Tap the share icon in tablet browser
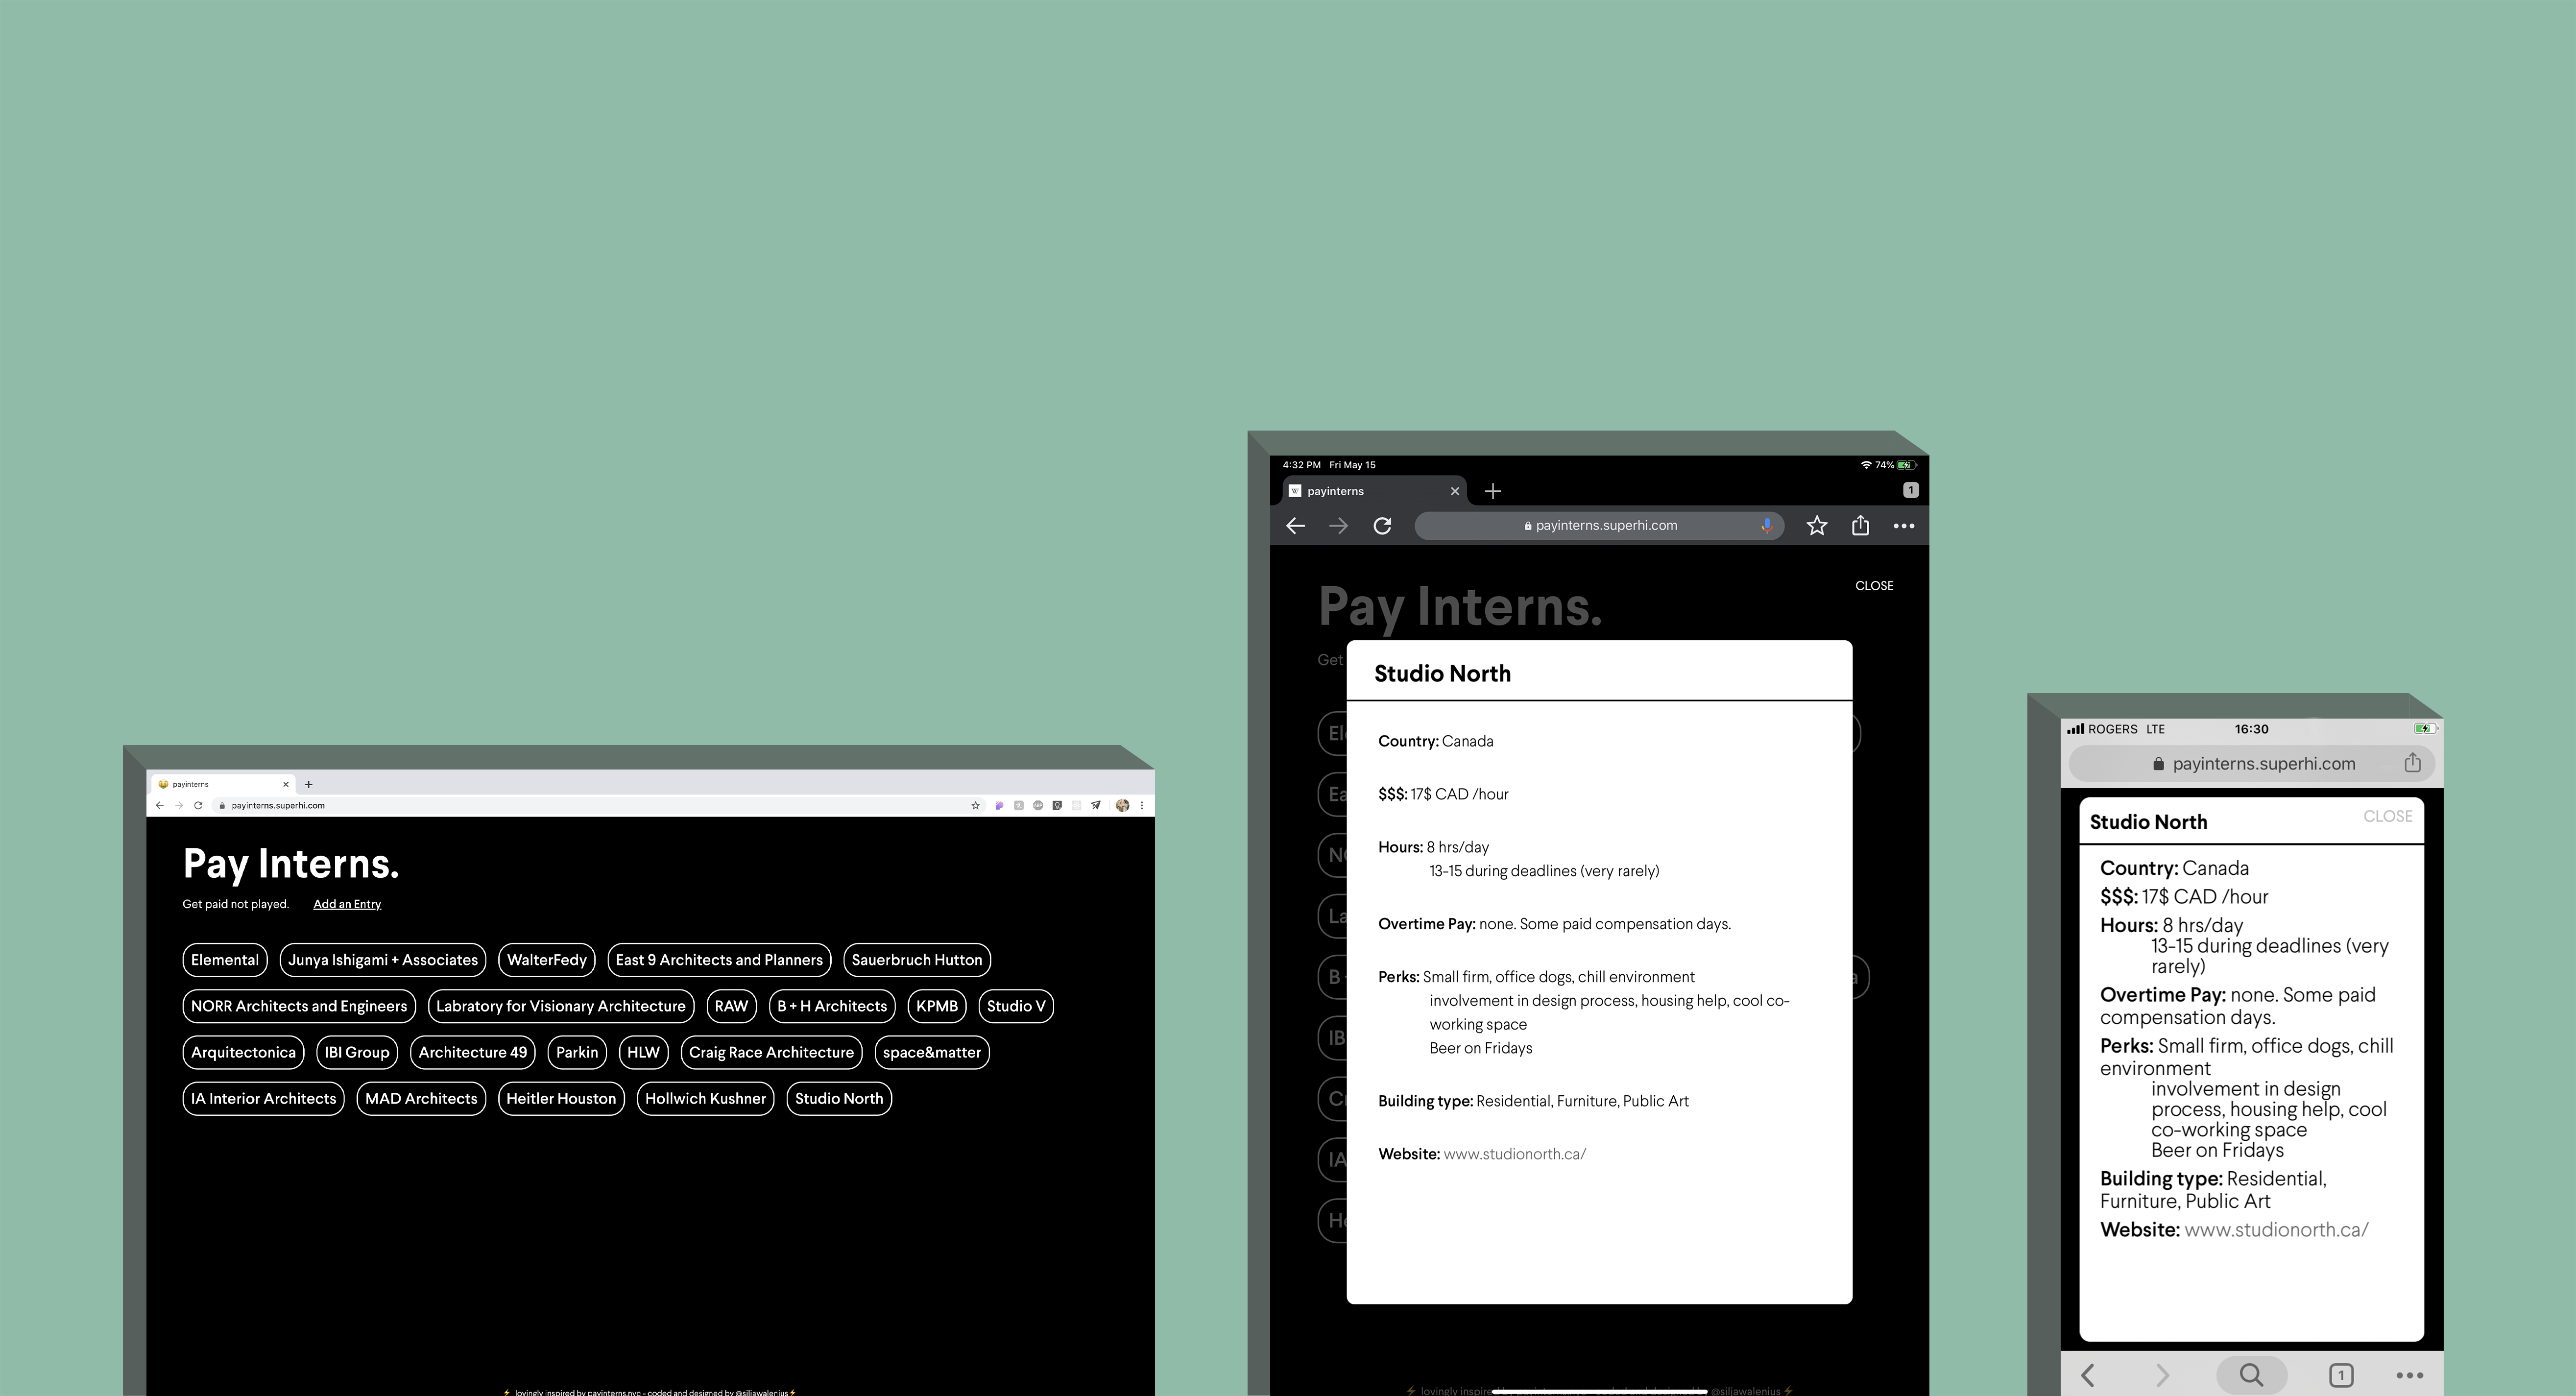The width and height of the screenshot is (2576, 1396). 1860,525
